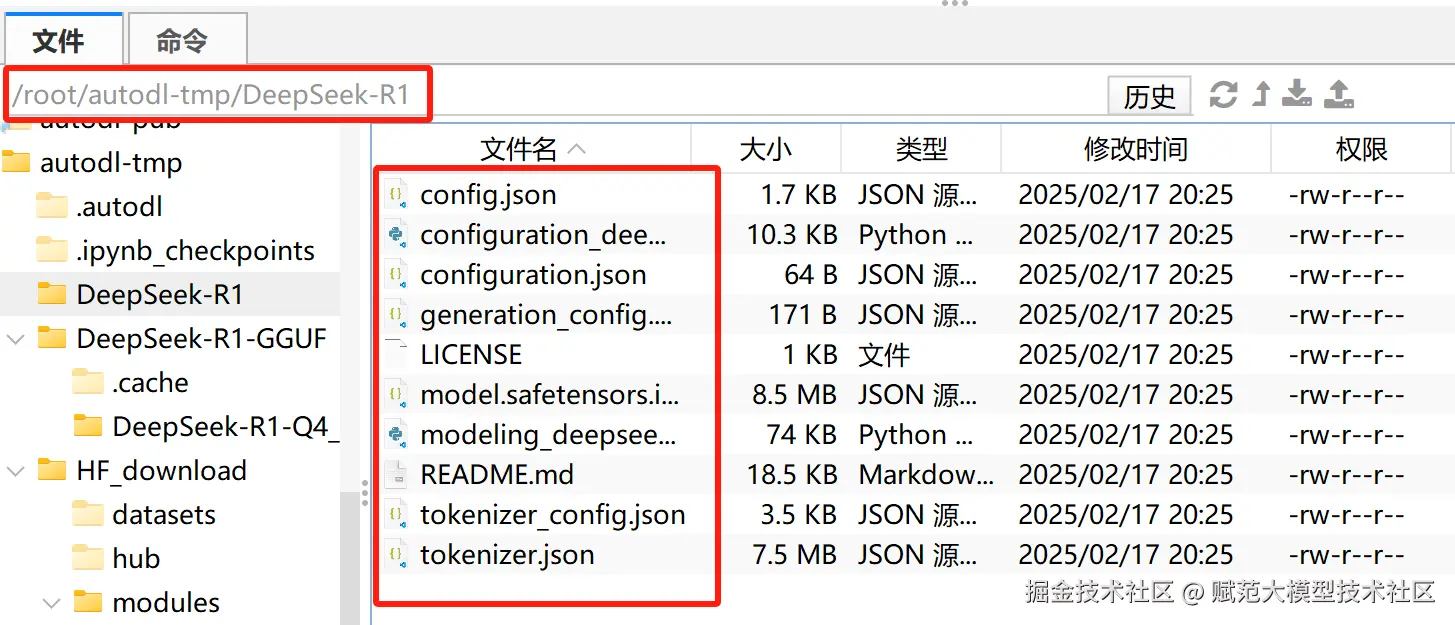This screenshot has width=1455, height=625.
Task: Click the JSON icon beside config.json
Action: (398, 194)
